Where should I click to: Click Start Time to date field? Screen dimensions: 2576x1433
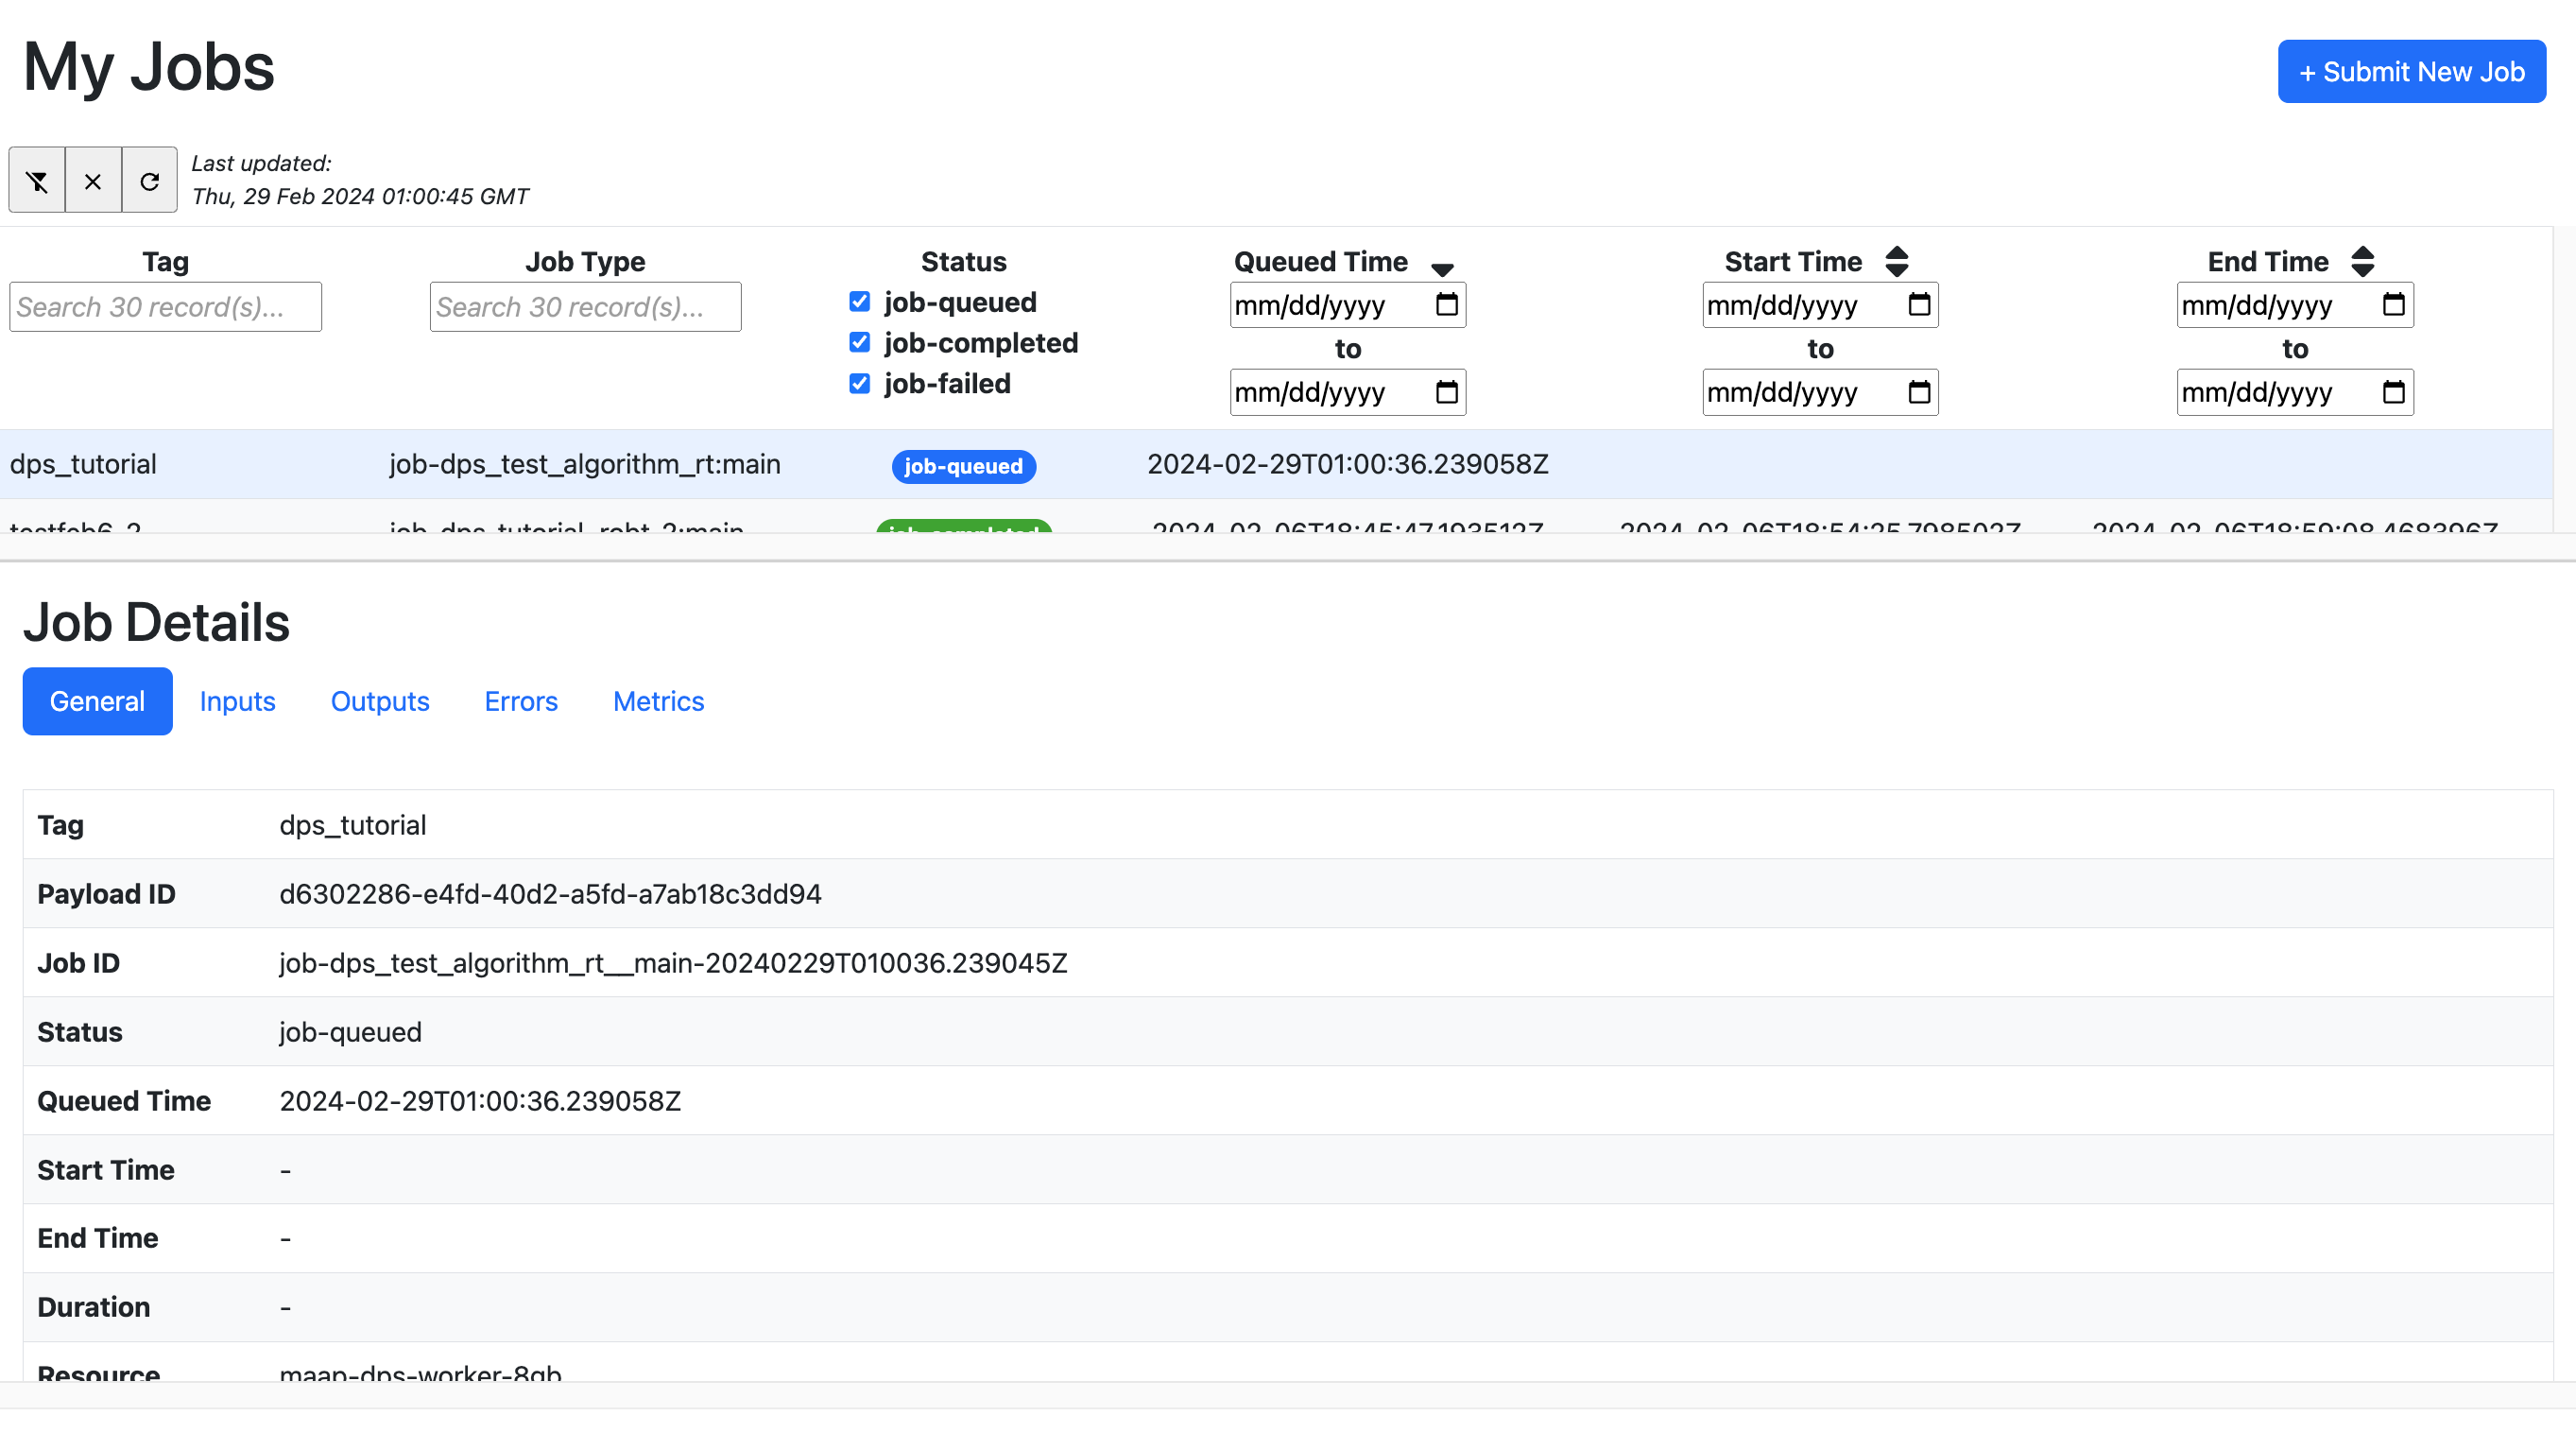(1820, 391)
